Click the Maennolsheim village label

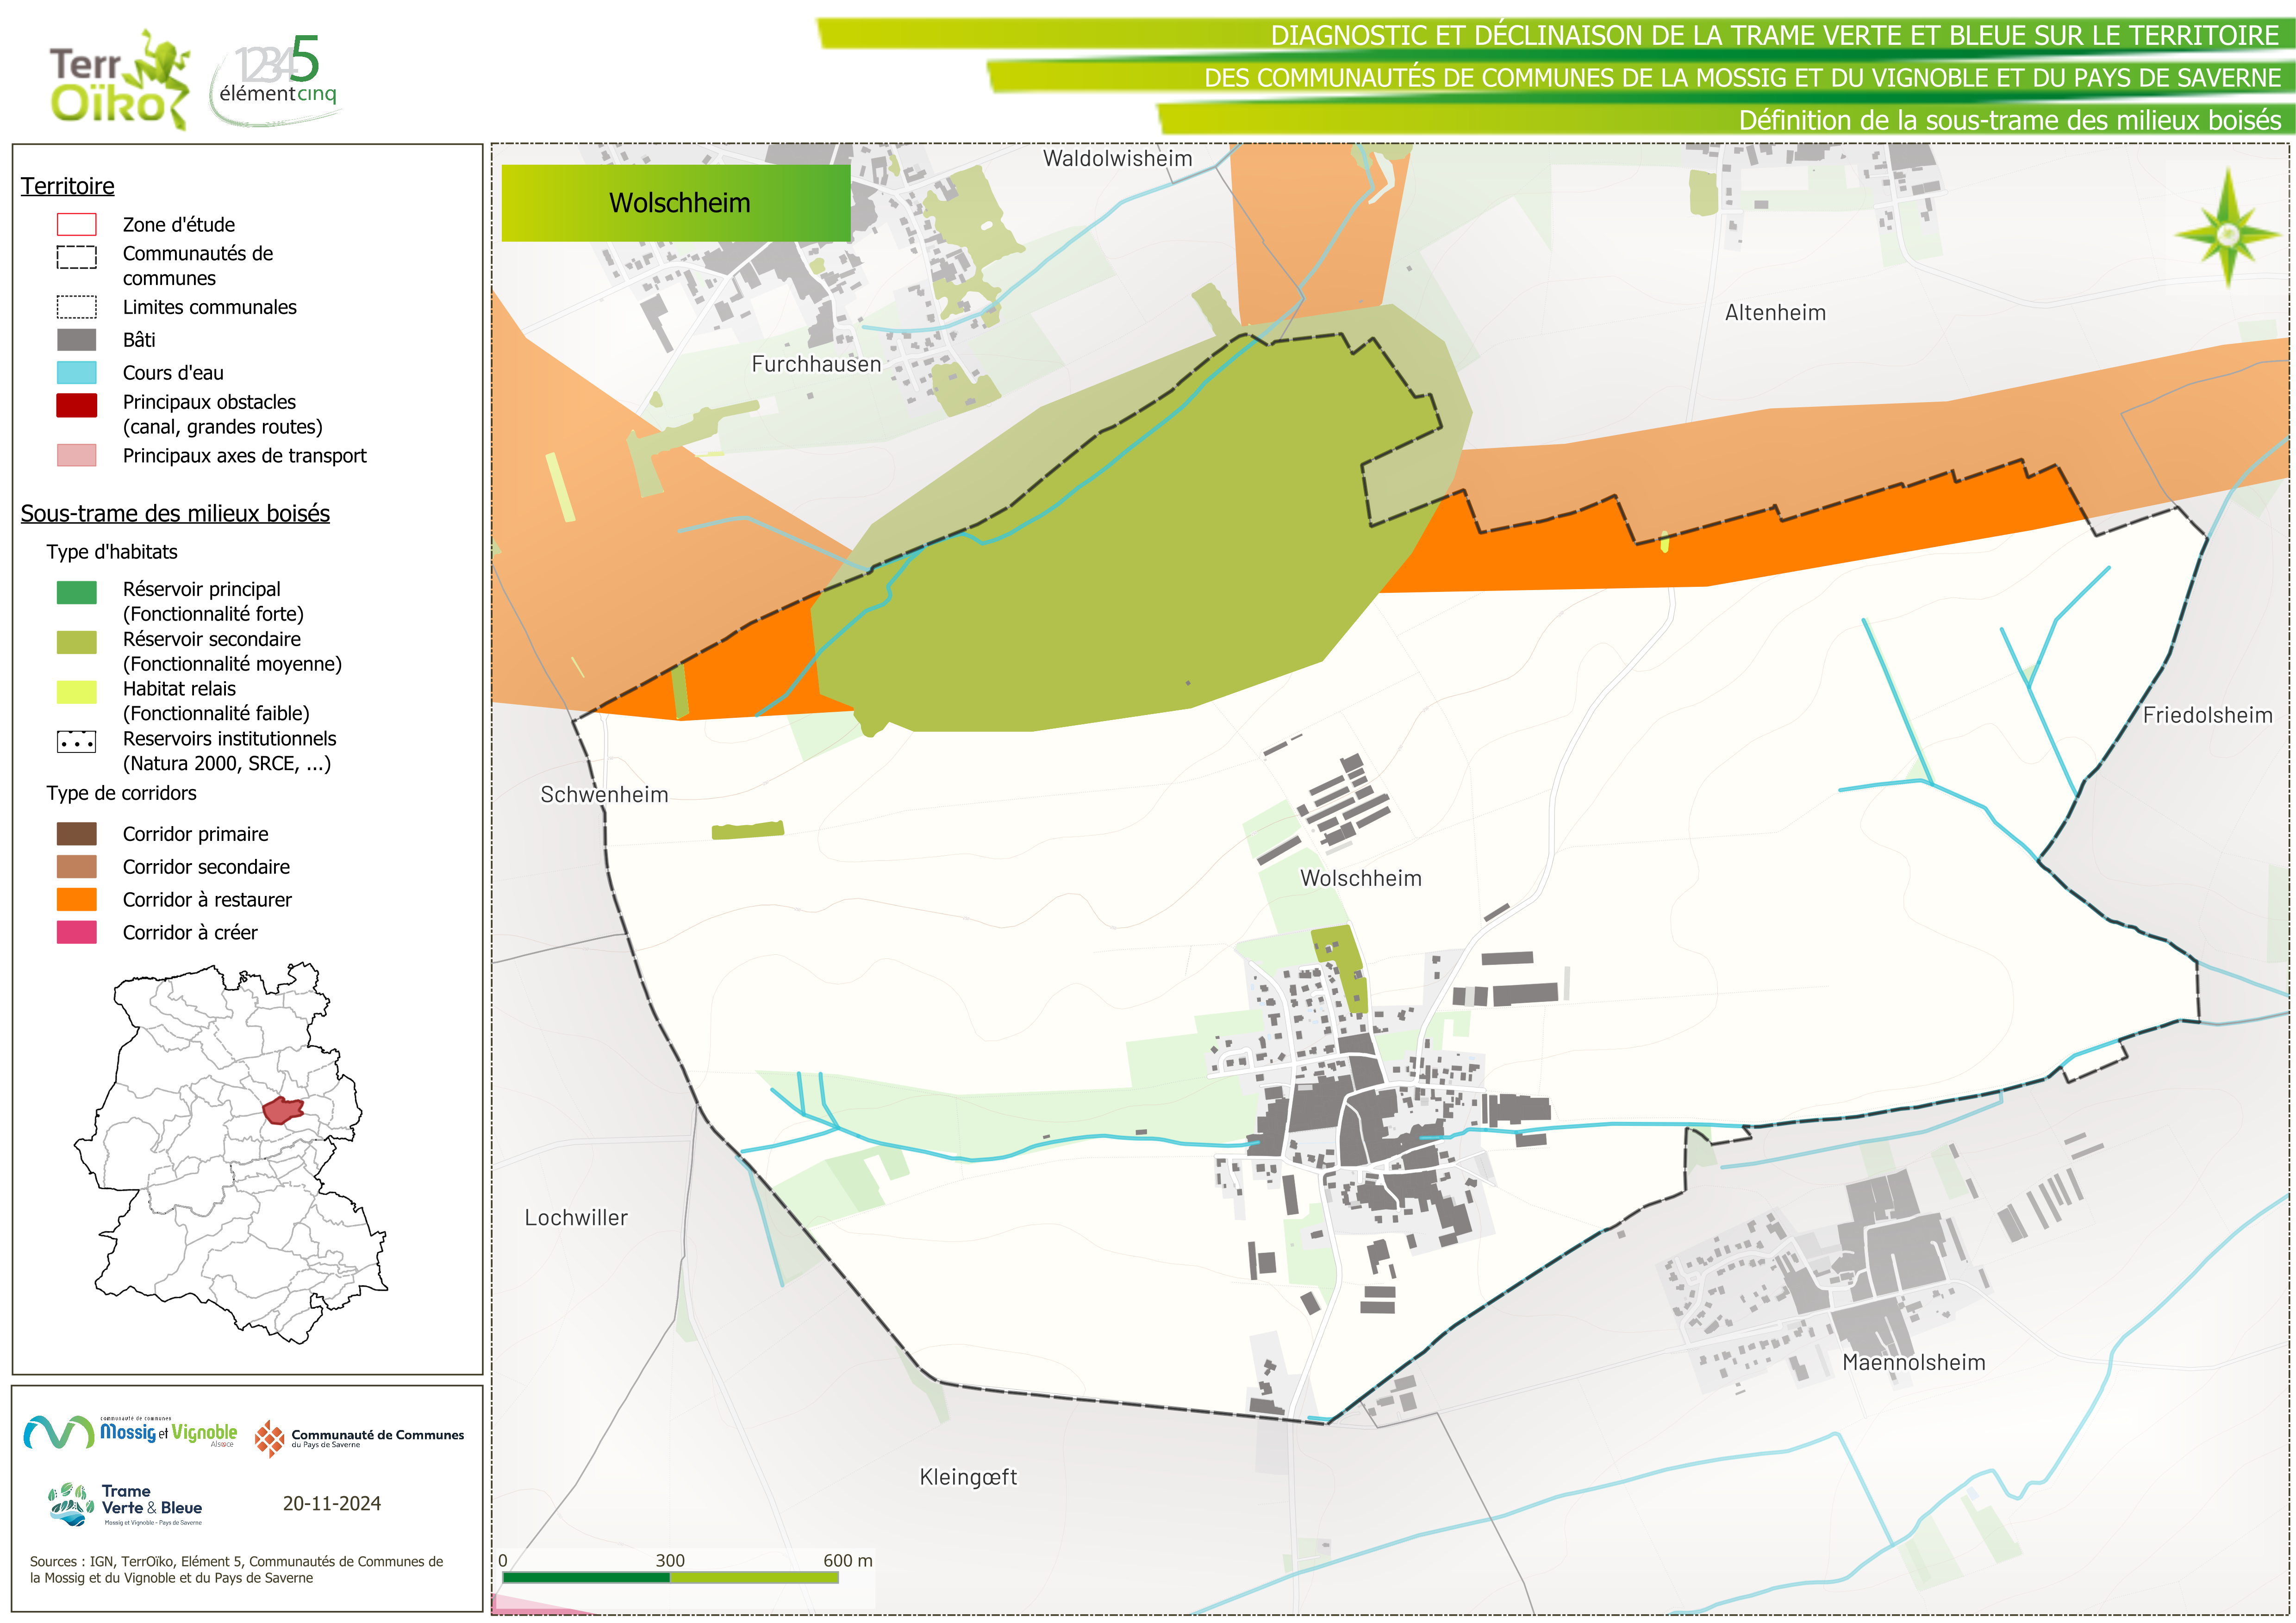tap(1913, 1362)
